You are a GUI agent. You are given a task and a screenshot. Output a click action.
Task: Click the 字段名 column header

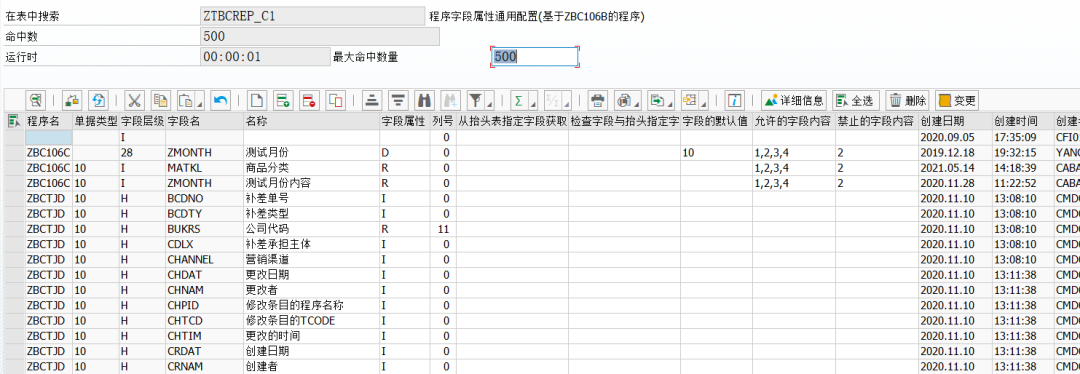point(204,121)
